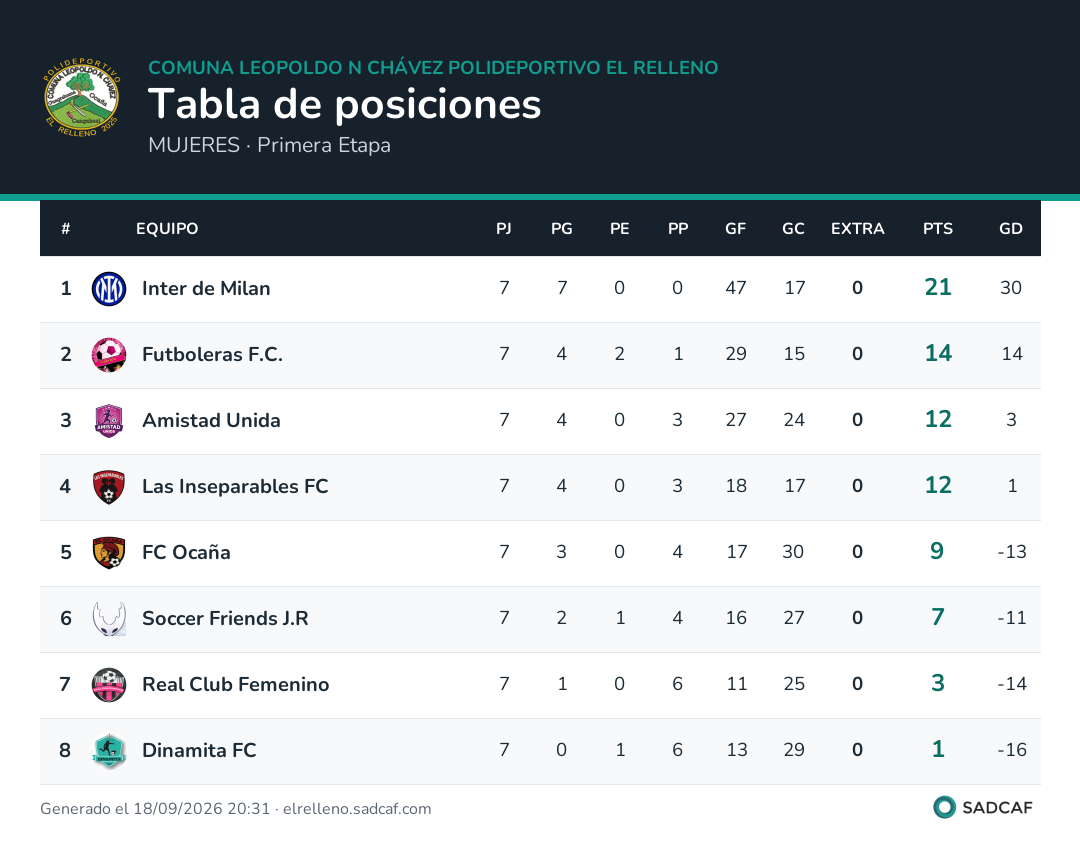Image resolution: width=1080 pixels, height=860 pixels.
Task: Click the Tabla de posiciones title
Action: [x=344, y=105]
